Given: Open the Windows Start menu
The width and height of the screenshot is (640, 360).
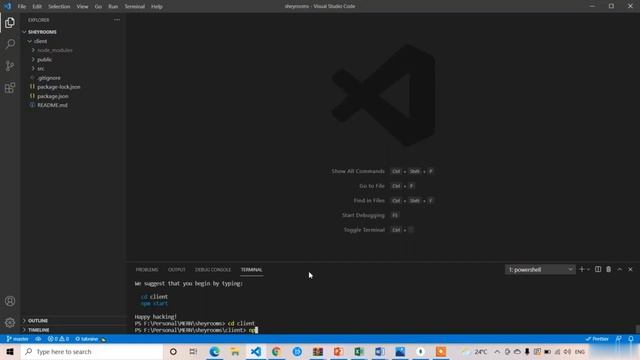Looking at the screenshot, I should point(10,351).
